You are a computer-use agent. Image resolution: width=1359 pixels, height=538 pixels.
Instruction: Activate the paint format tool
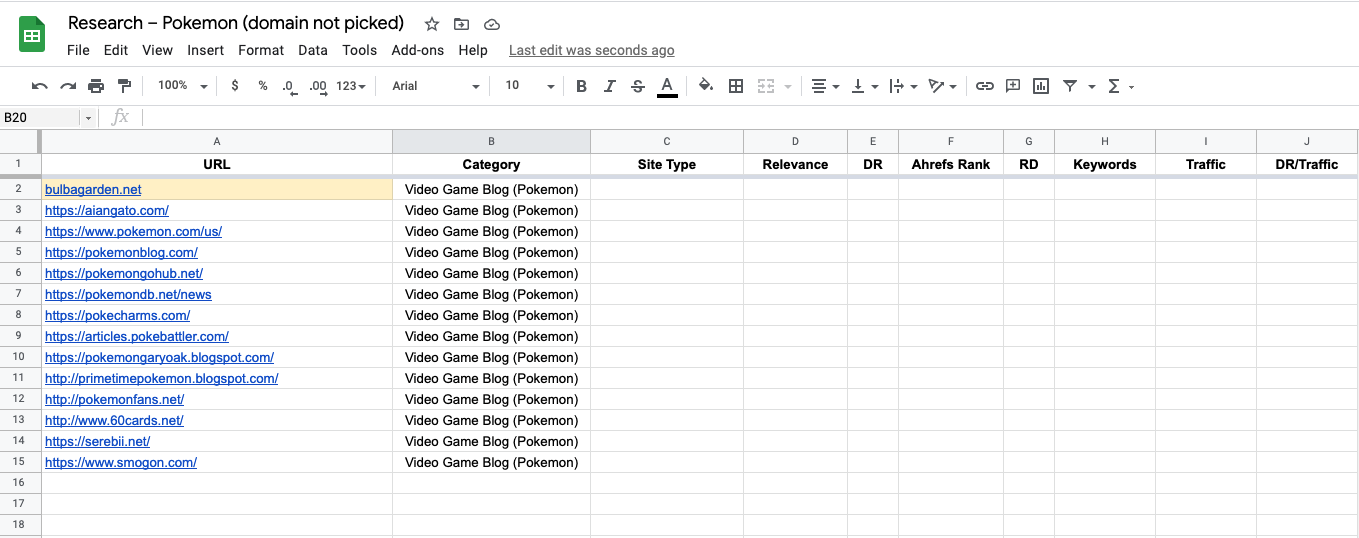point(124,86)
